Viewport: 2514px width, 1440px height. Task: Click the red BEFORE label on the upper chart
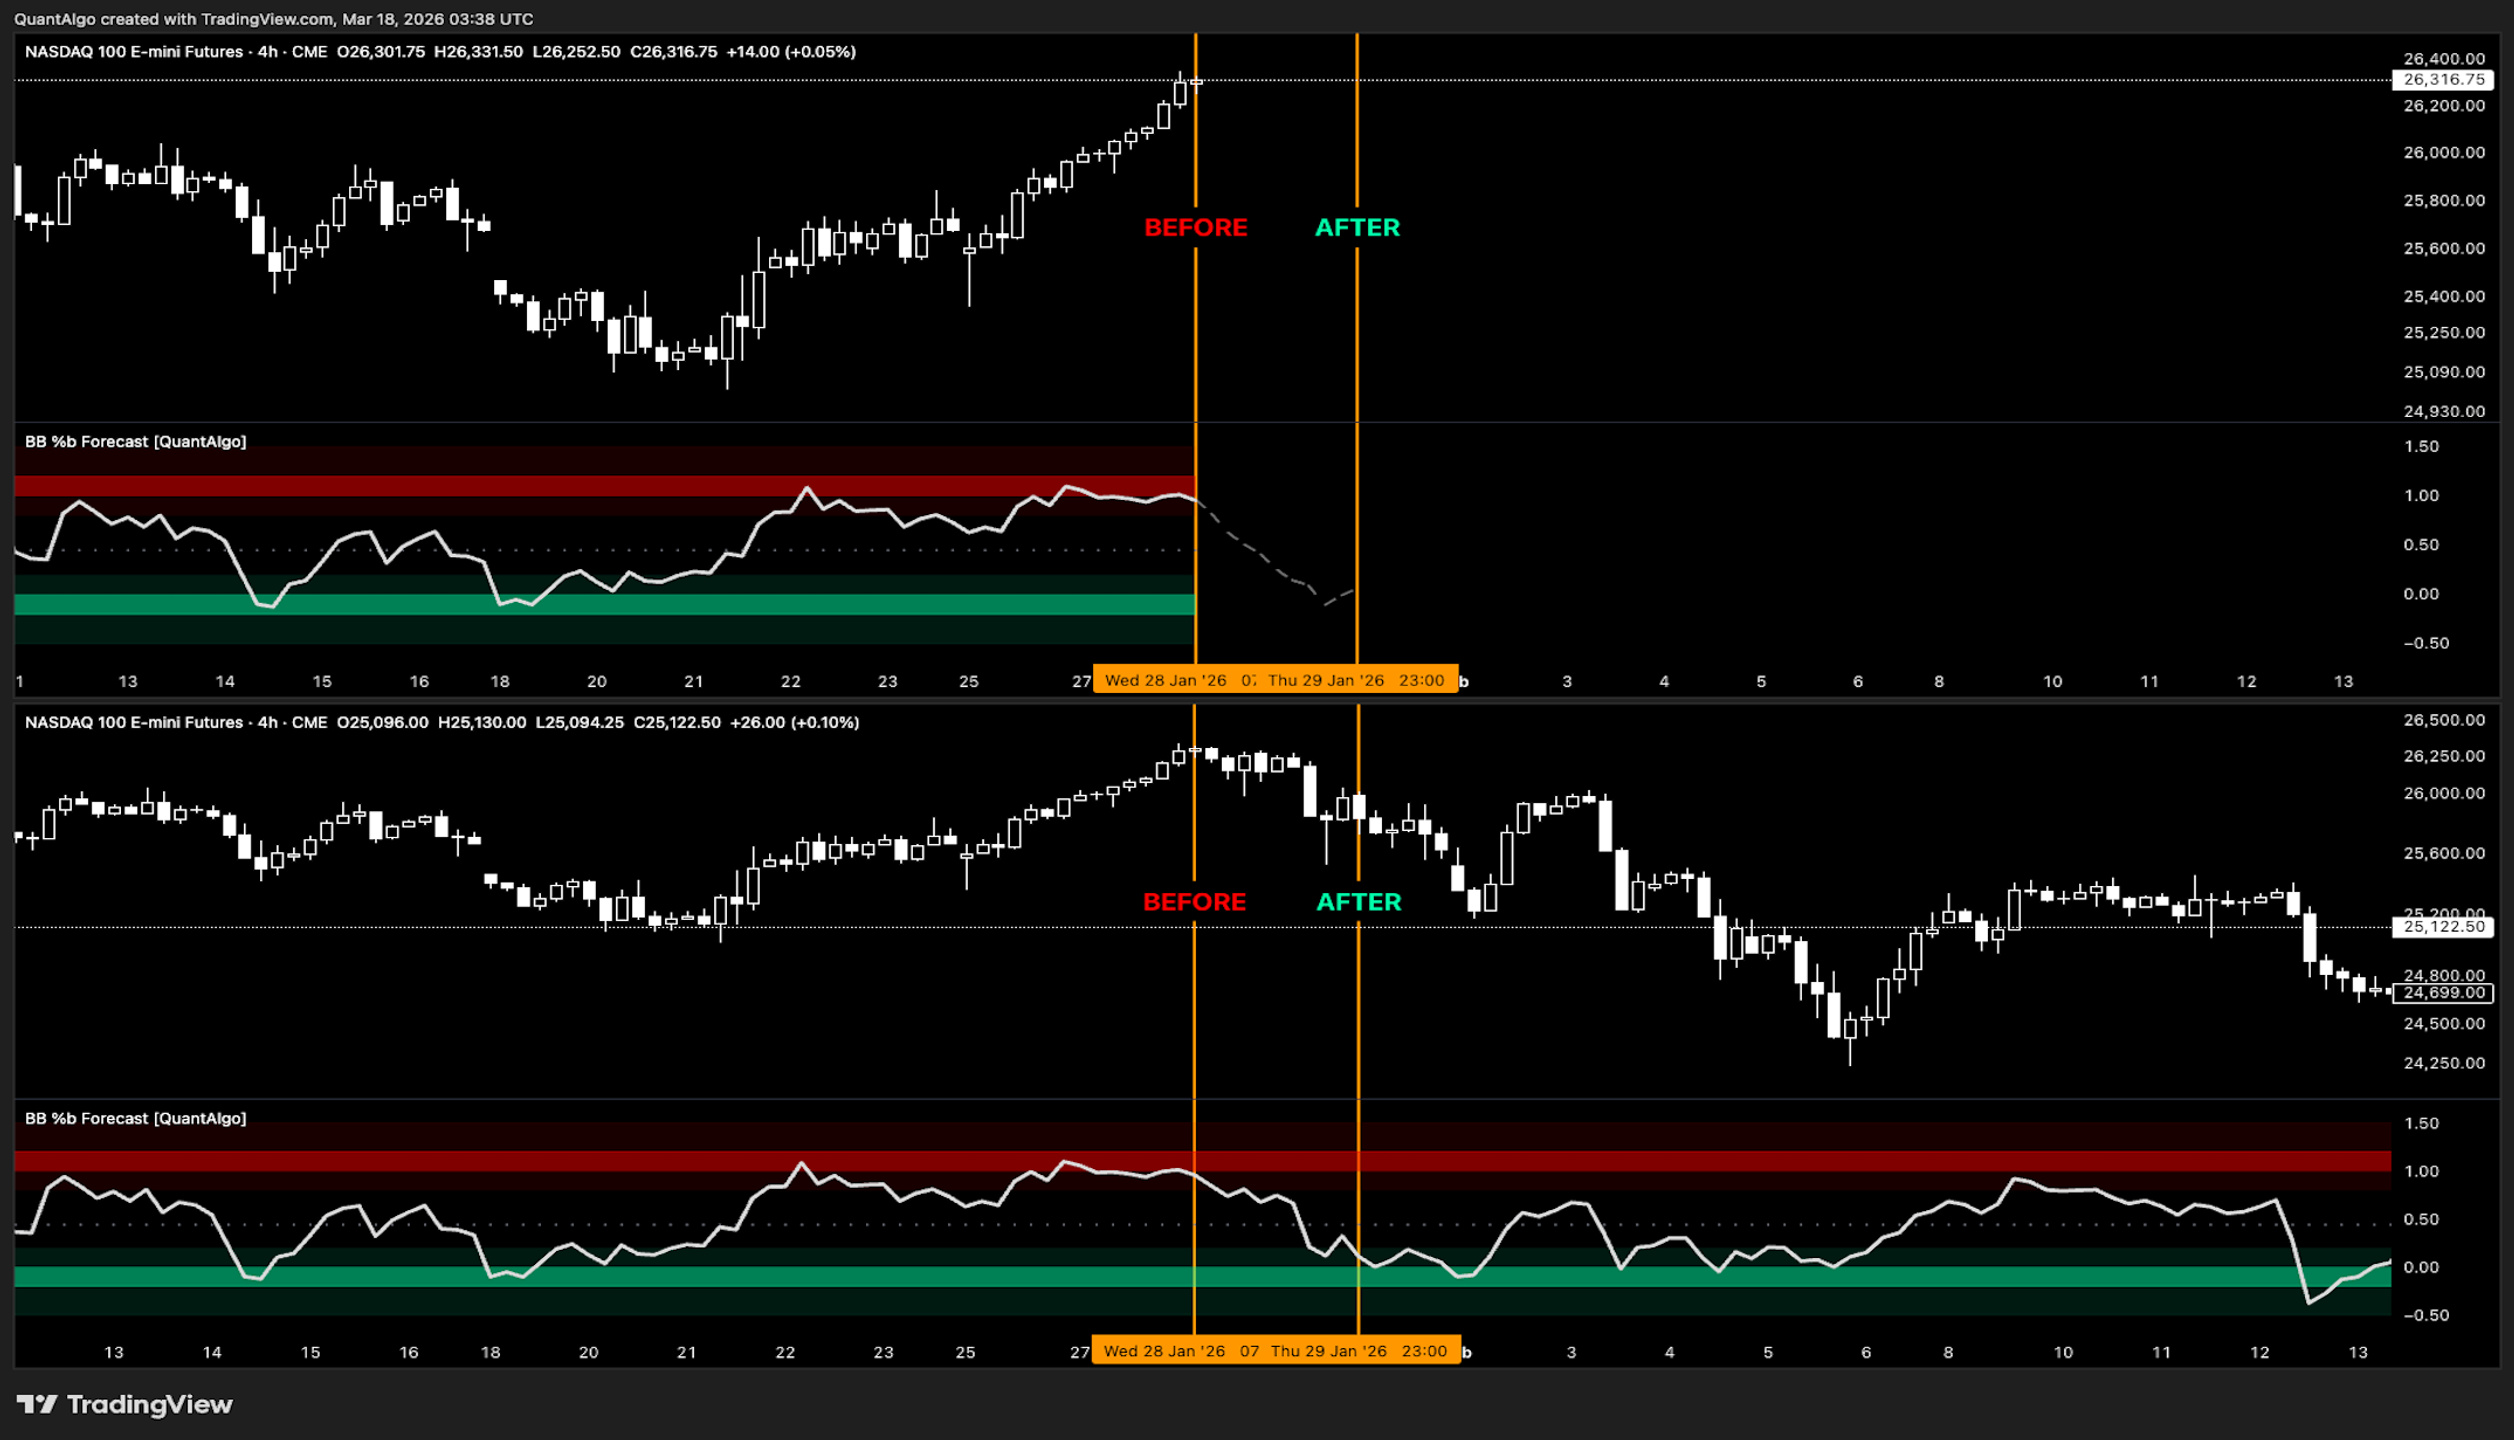coord(1196,228)
